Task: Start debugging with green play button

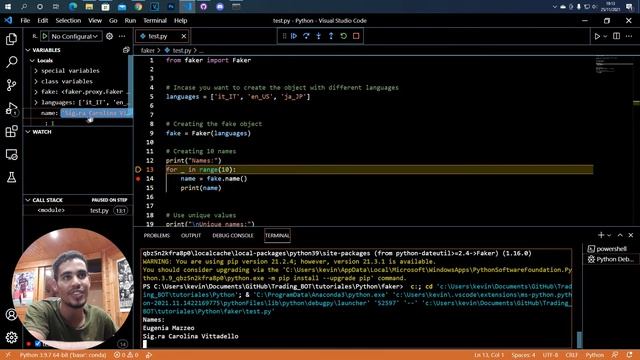Action: pos(45,36)
